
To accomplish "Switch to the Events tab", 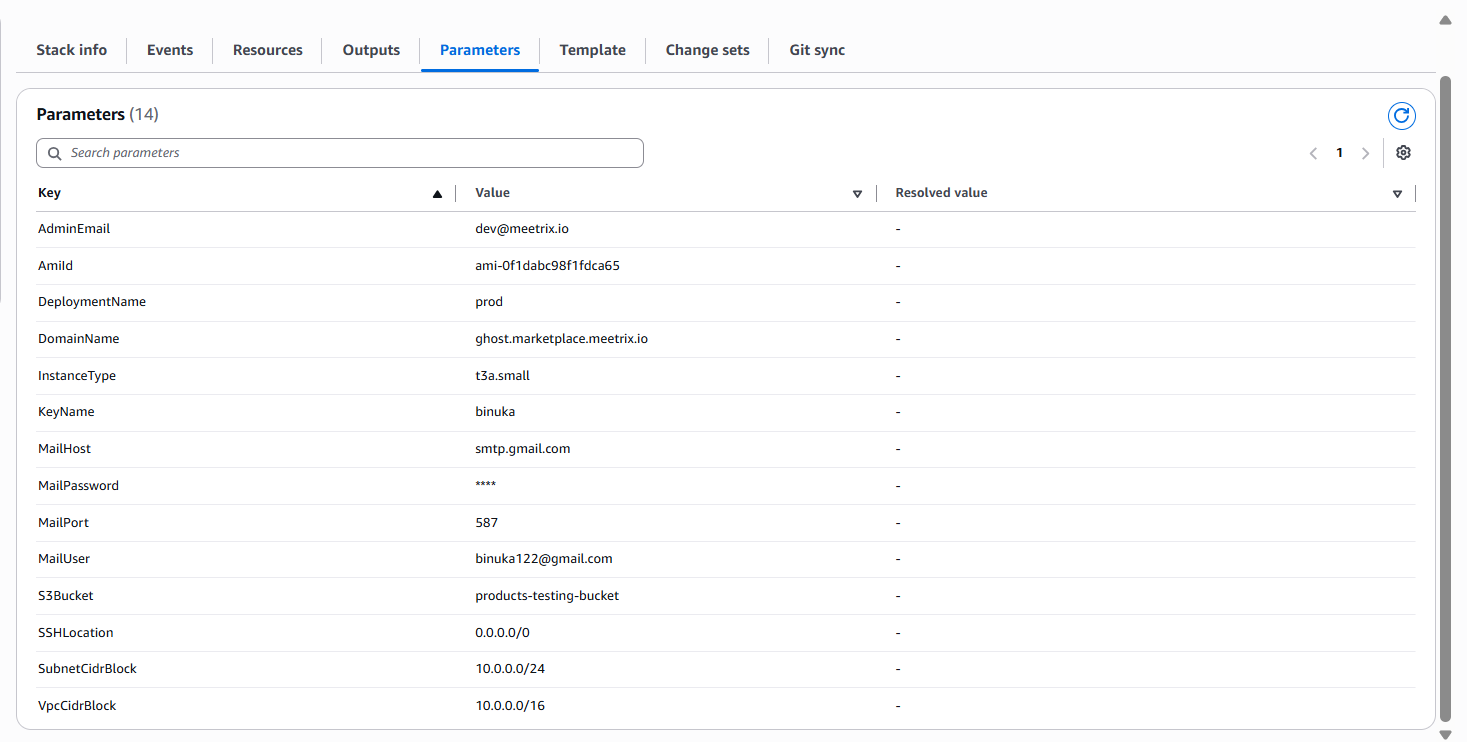I will [170, 50].
